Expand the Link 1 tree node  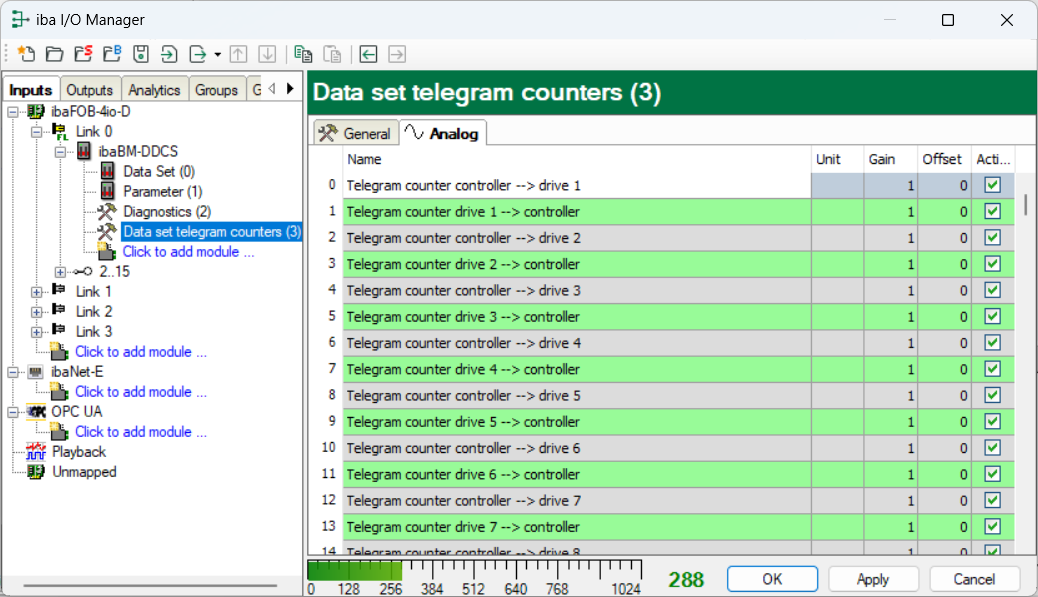click(37, 291)
